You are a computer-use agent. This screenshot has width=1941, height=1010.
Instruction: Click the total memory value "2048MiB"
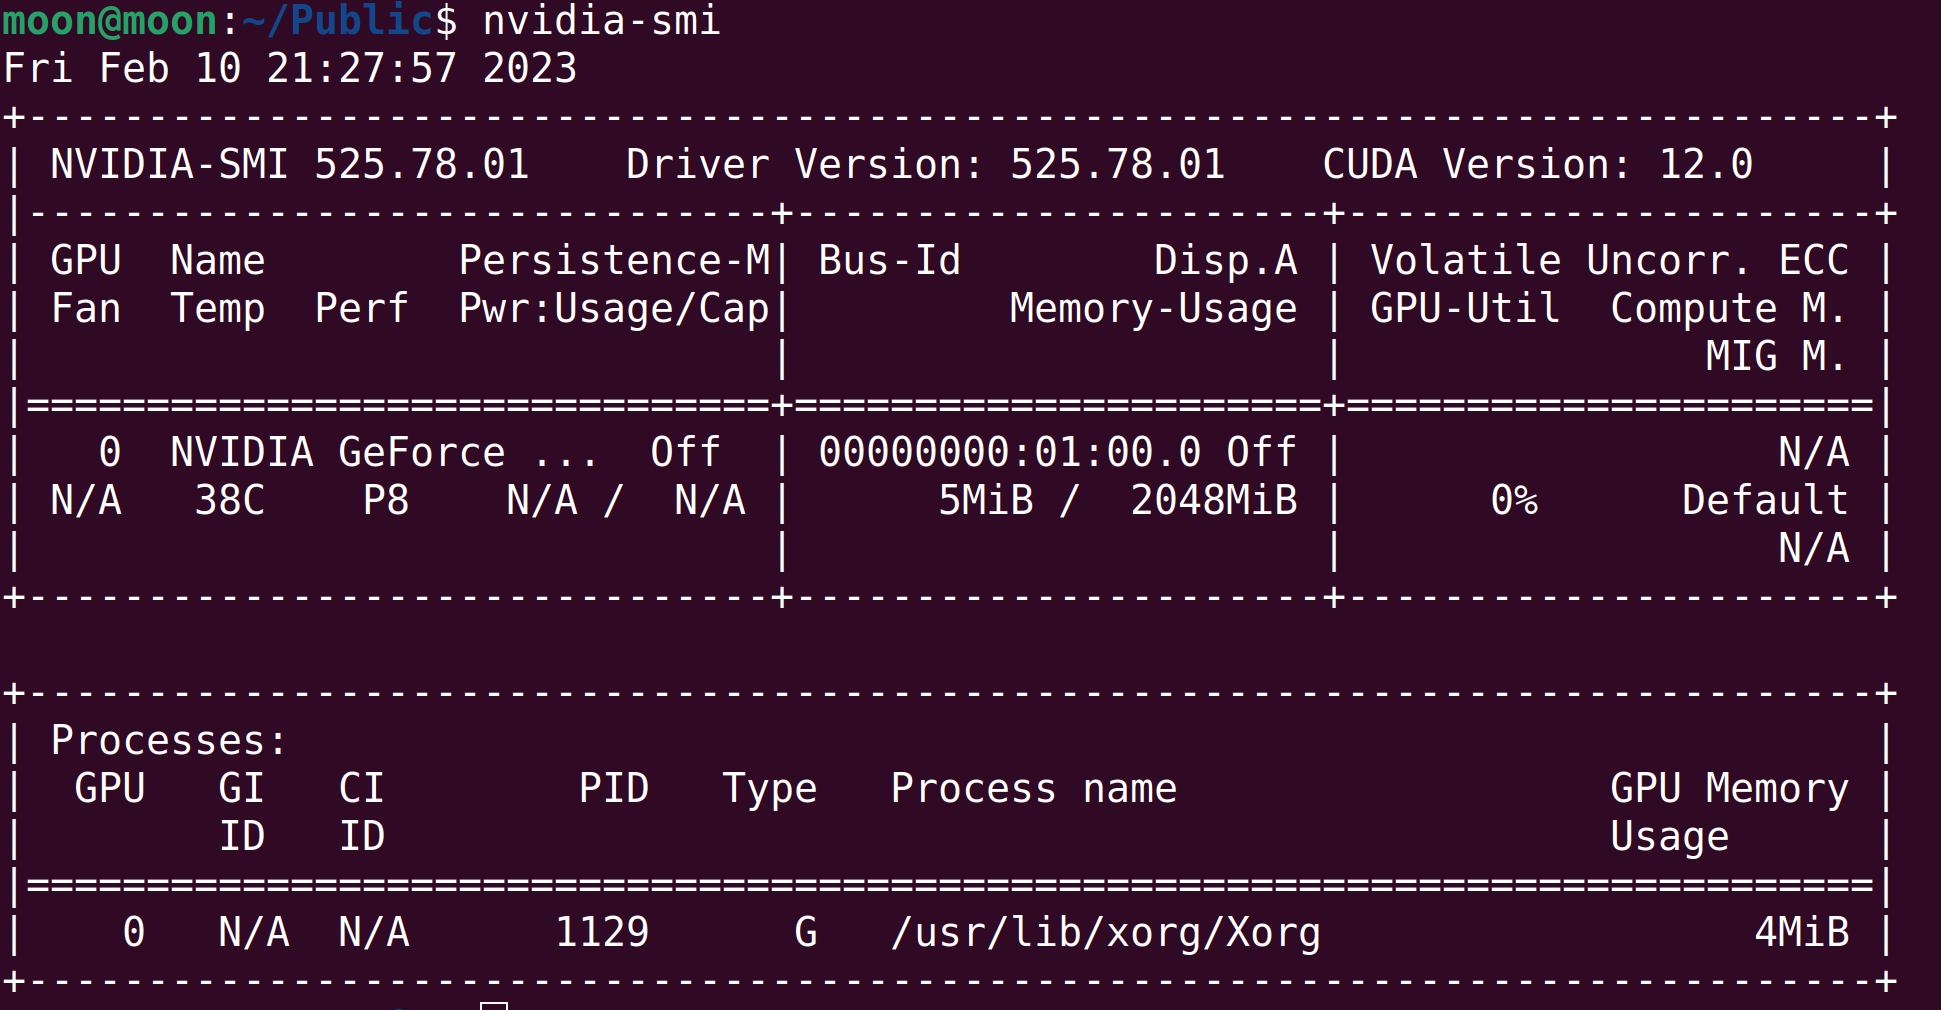point(1213,500)
